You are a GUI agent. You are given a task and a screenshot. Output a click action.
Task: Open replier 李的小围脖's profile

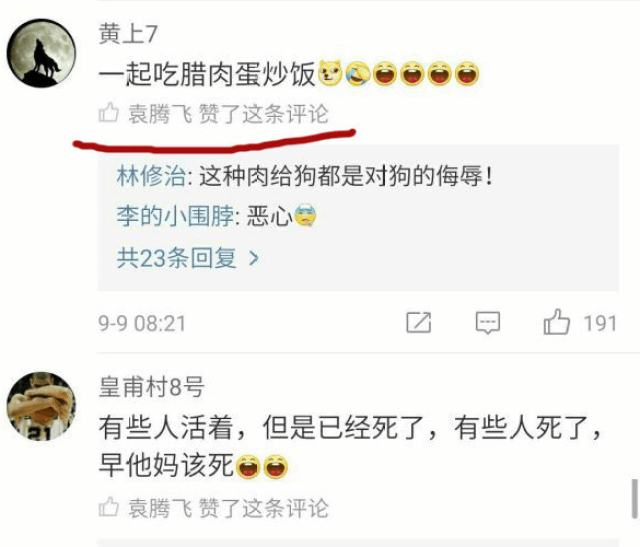pyautogui.click(x=176, y=216)
